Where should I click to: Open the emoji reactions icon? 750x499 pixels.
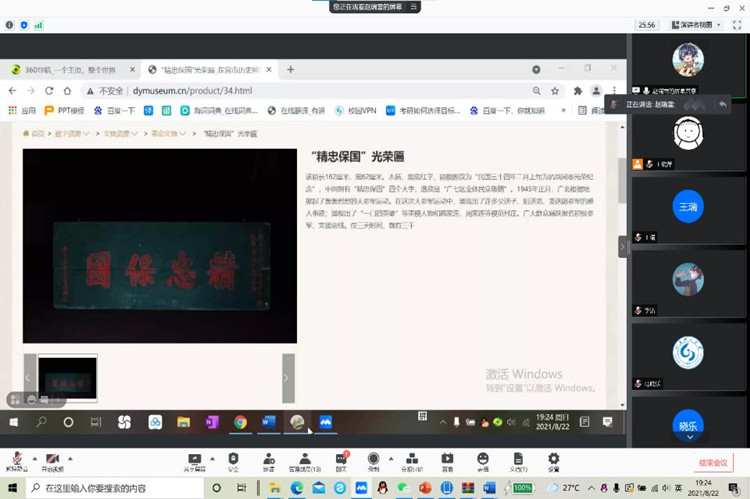(483, 459)
